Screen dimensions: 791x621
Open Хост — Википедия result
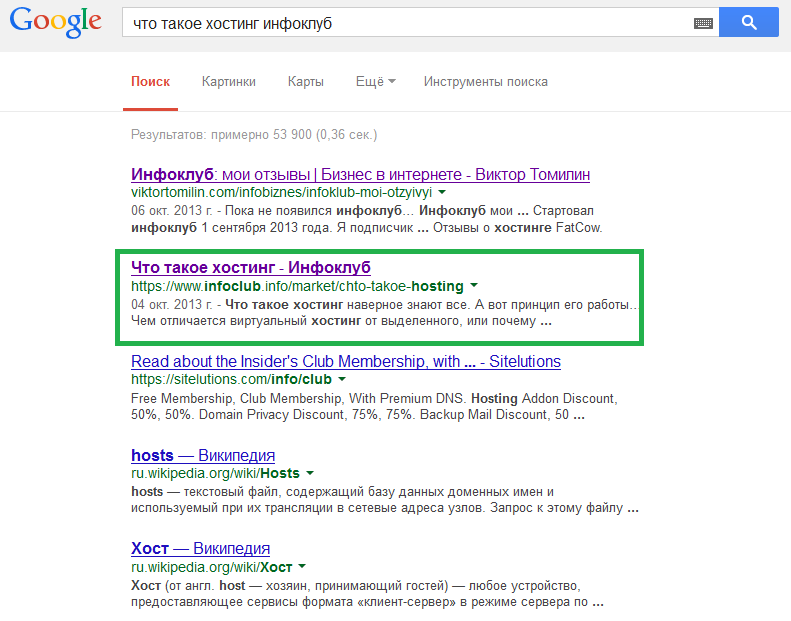200,548
